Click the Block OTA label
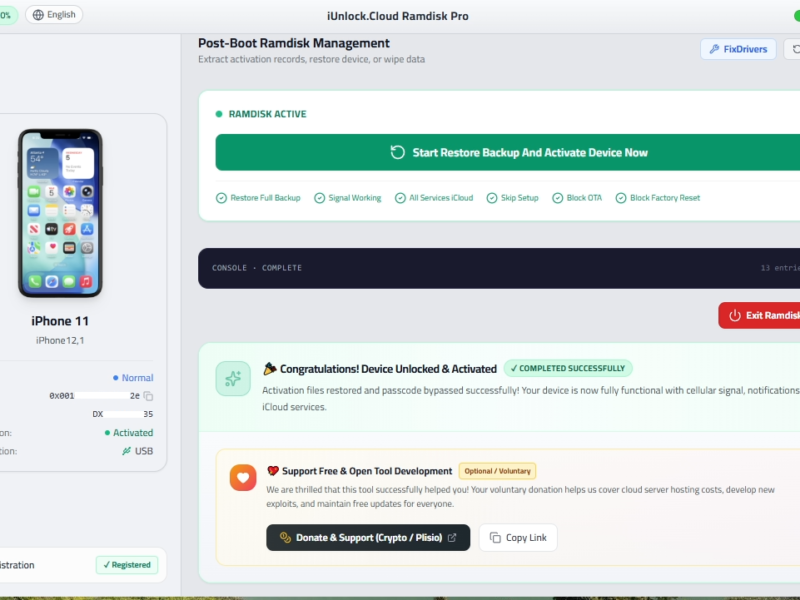 click(x=584, y=198)
